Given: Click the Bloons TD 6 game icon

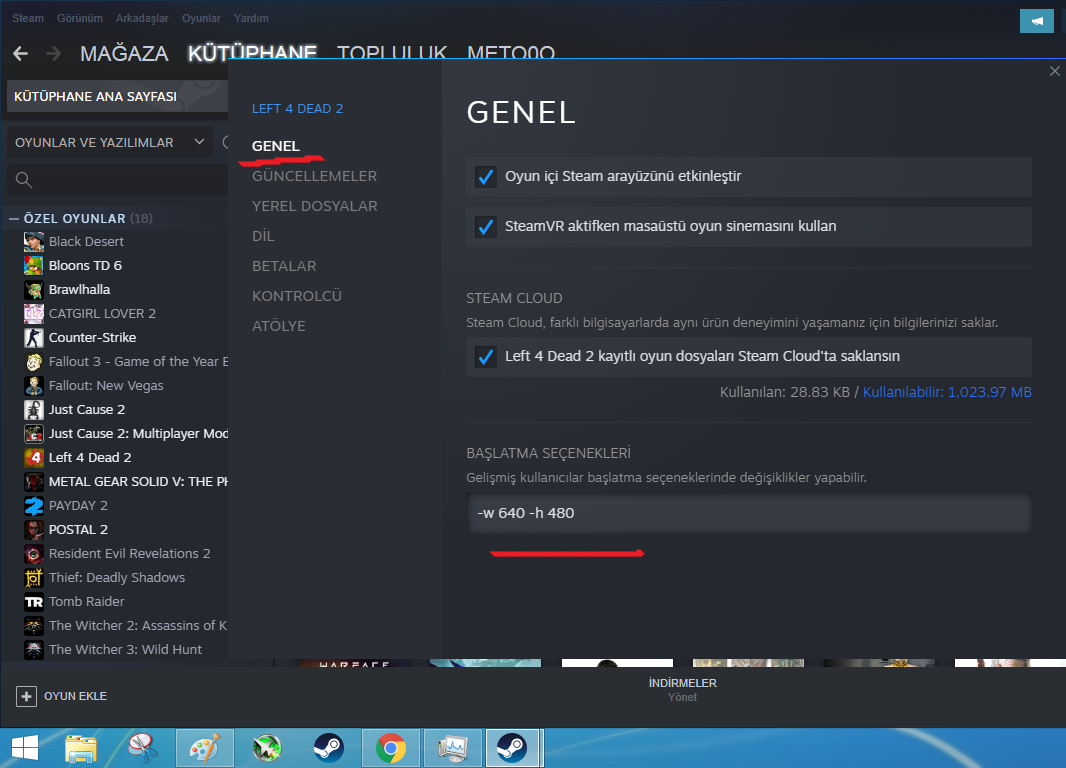Looking at the screenshot, I should [x=33, y=265].
